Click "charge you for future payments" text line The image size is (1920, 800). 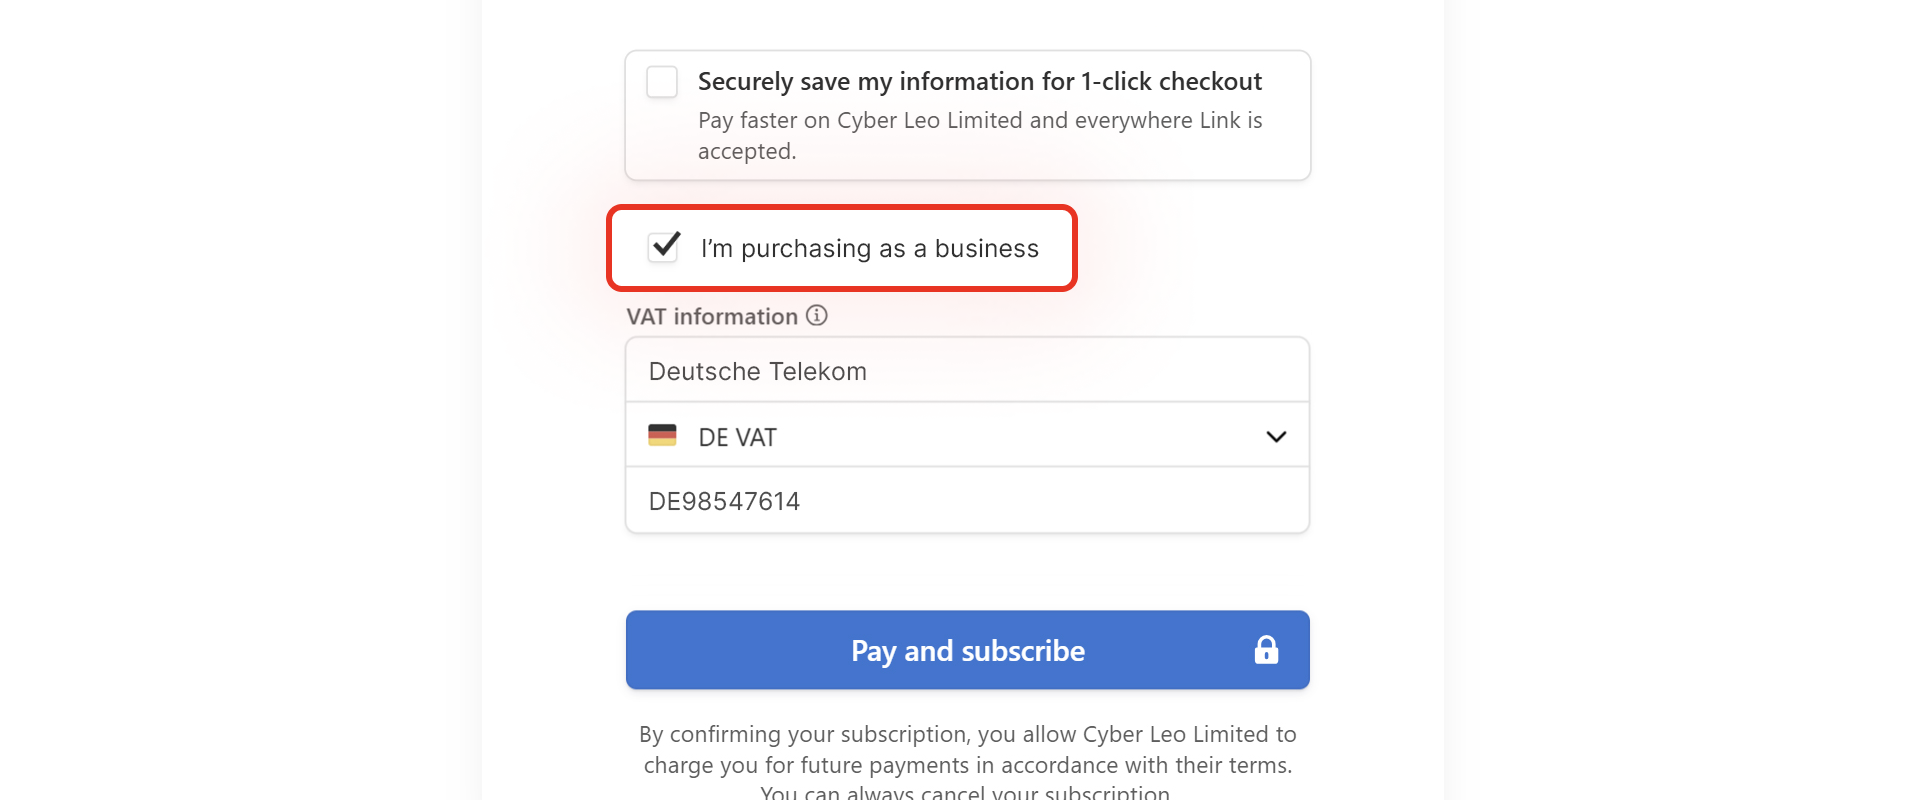(x=967, y=765)
